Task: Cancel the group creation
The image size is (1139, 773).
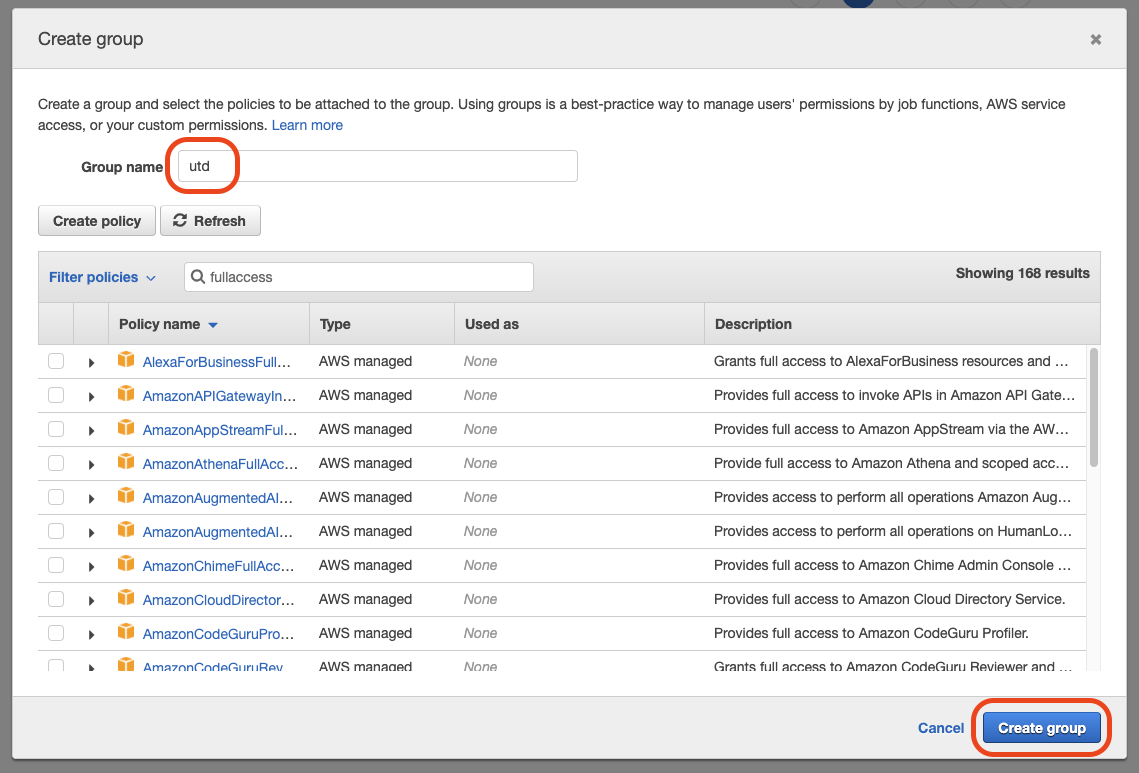Action: pyautogui.click(x=941, y=728)
